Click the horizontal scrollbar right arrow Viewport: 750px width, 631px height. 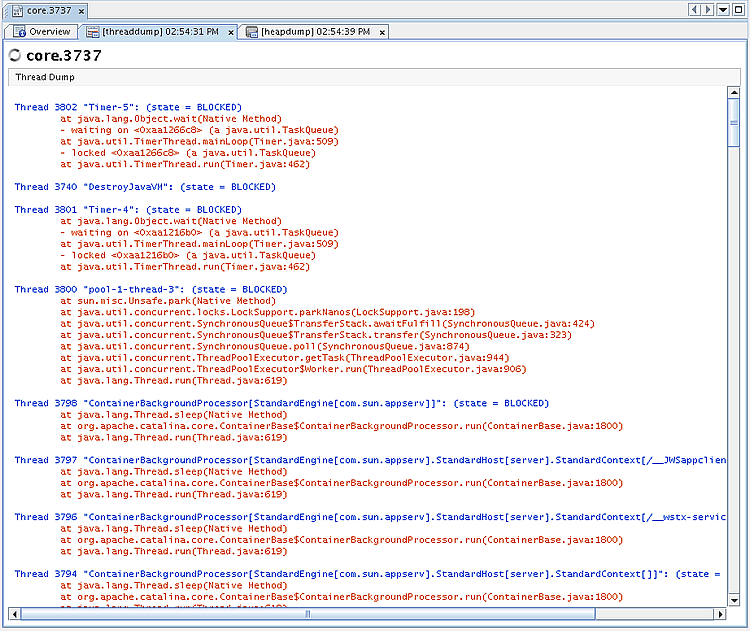(720, 613)
